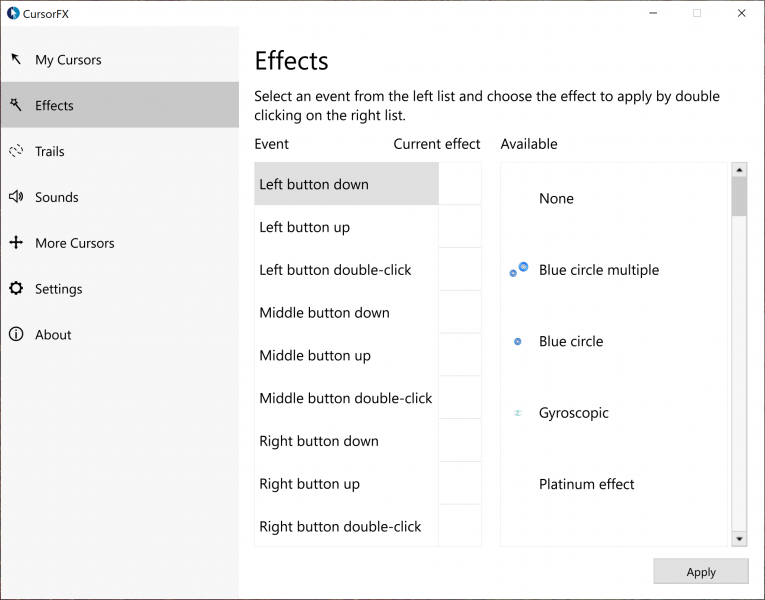This screenshot has width=765, height=600.
Task: Click the Gyroscopic effect icon
Action: point(518,413)
